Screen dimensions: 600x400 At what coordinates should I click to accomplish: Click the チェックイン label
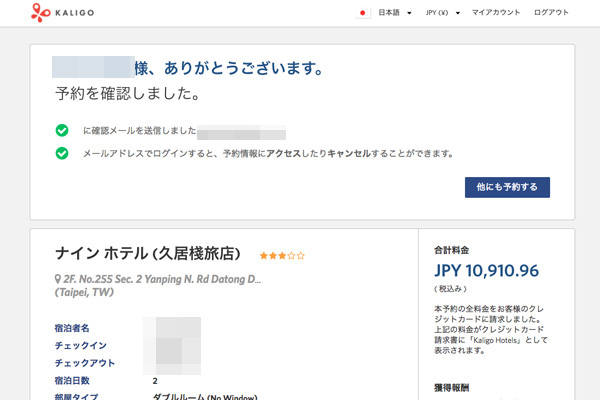(81, 346)
